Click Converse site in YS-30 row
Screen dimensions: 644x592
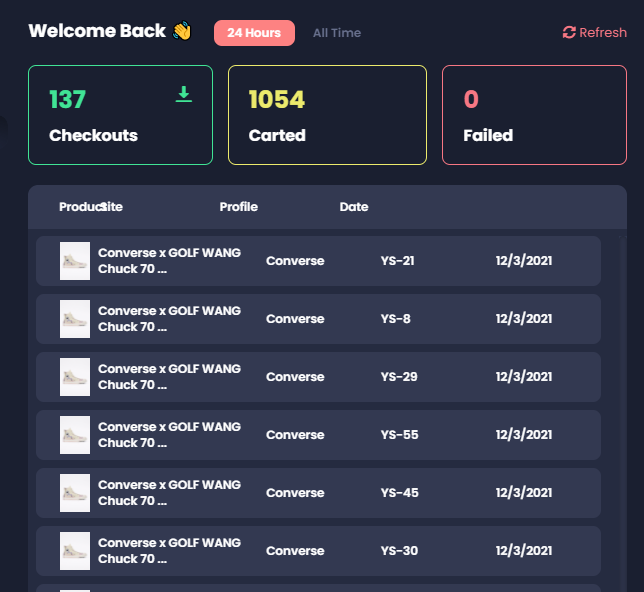[x=295, y=551]
